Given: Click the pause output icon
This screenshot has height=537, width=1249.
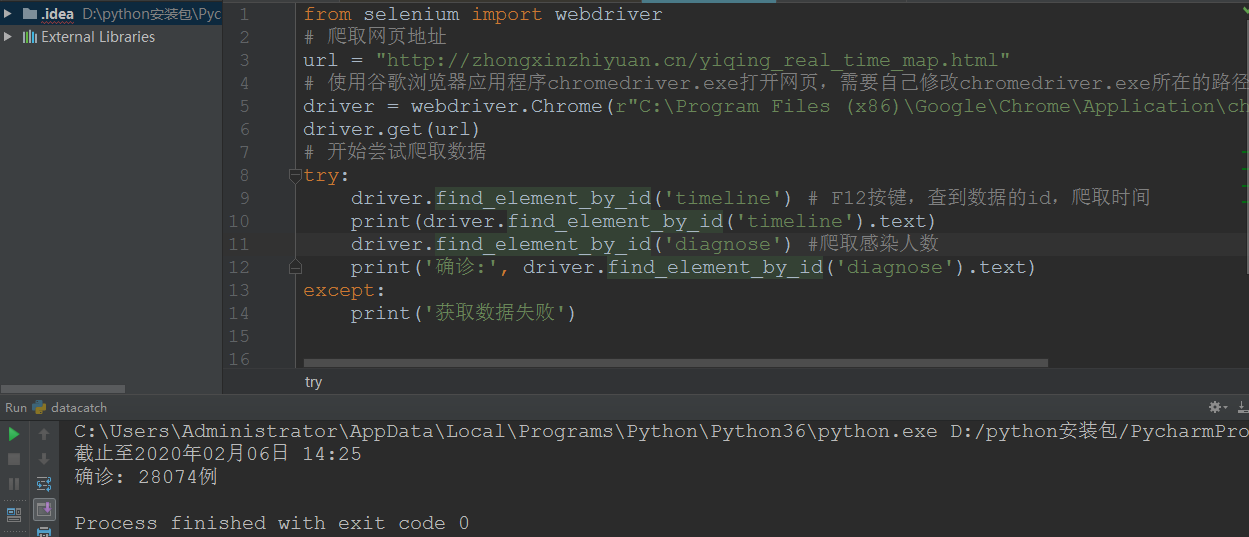Looking at the screenshot, I should pos(14,484).
